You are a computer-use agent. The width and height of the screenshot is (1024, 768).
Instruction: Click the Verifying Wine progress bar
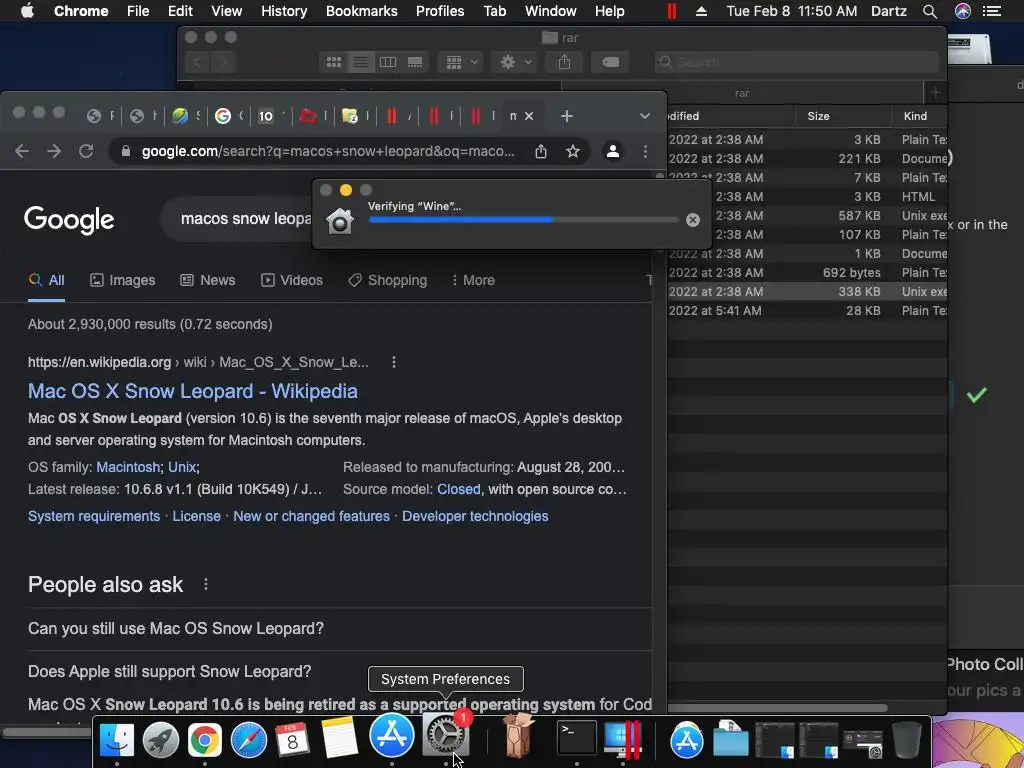[x=523, y=220]
